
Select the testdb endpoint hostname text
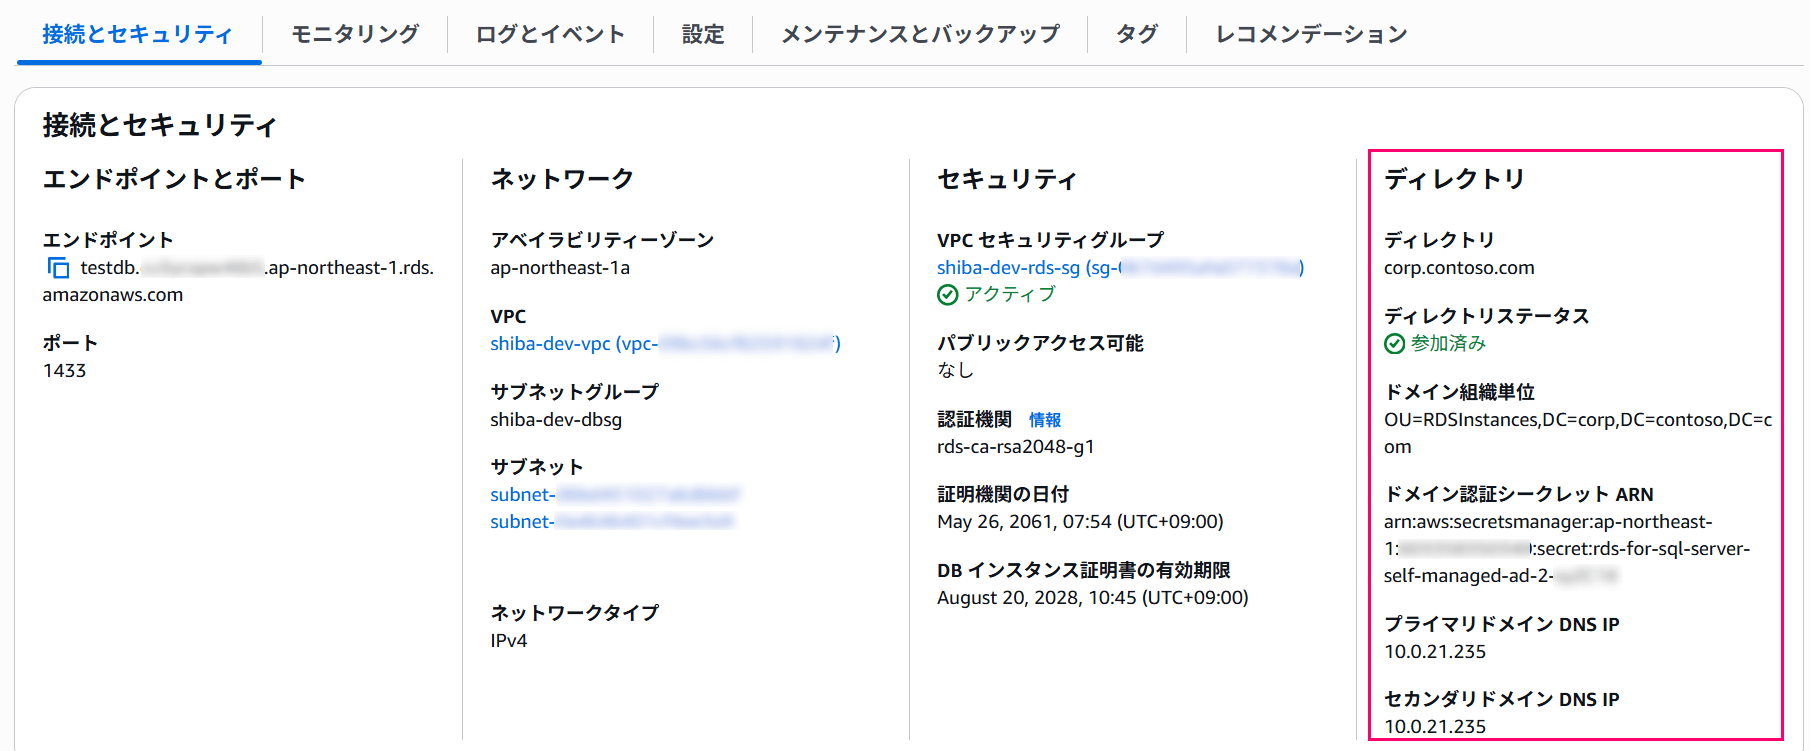tap(238, 281)
